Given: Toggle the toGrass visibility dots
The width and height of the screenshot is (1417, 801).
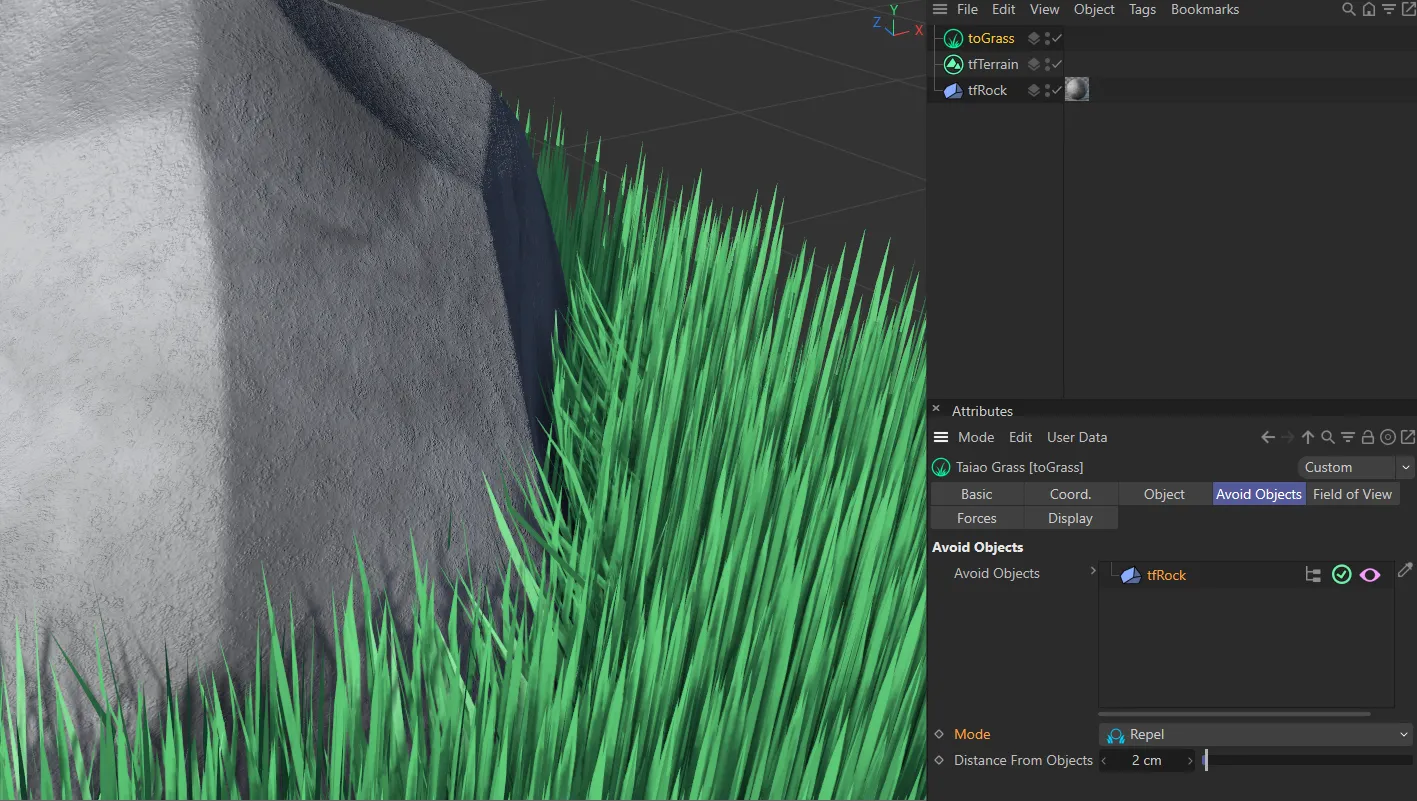Looking at the screenshot, I should (x=1046, y=39).
